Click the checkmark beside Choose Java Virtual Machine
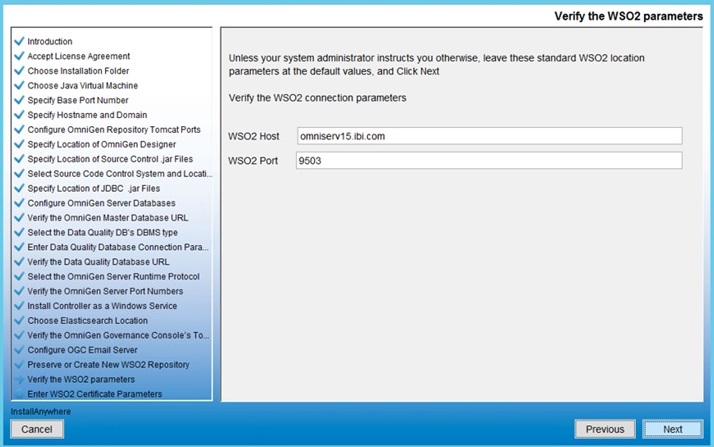Screen dimensions: 714x447 click(19, 86)
